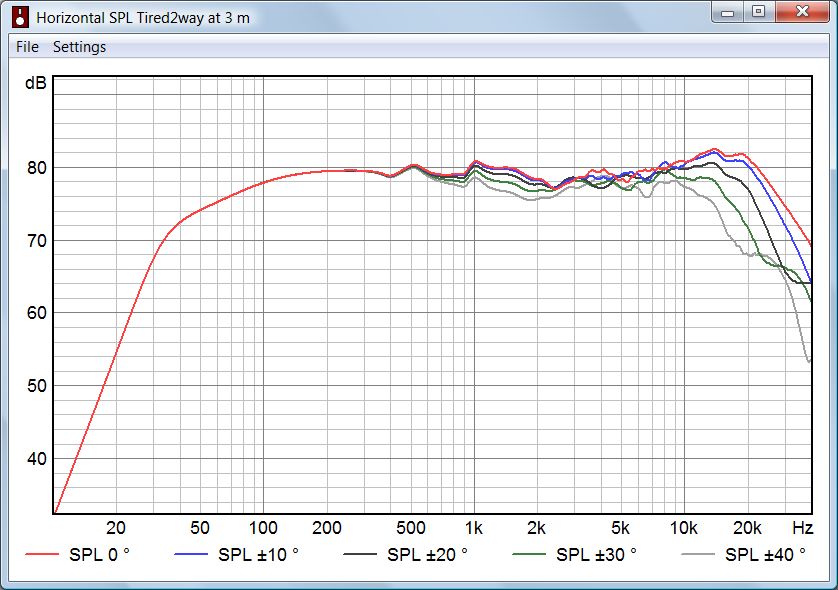Click the 20k label on frequency axis
This screenshot has height=590, width=838.
point(747,528)
